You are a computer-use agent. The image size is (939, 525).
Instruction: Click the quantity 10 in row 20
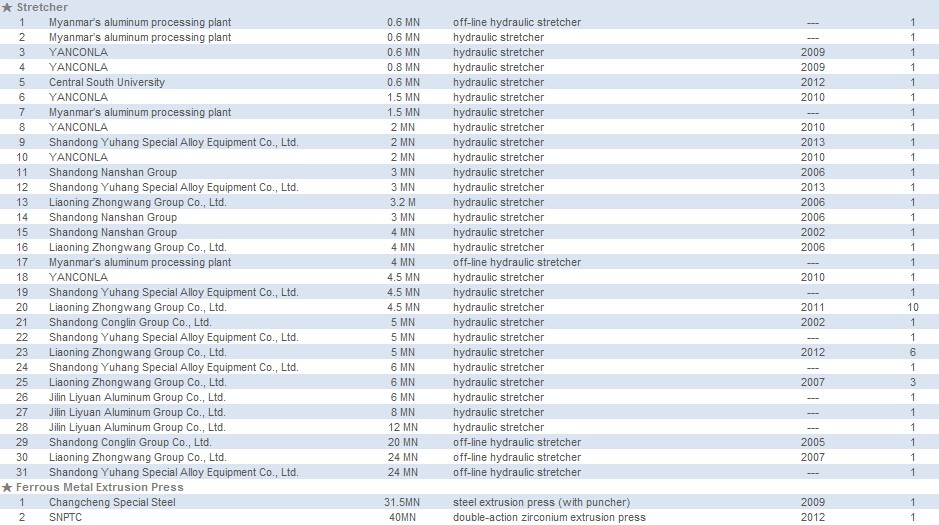click(x=913, y=307)
